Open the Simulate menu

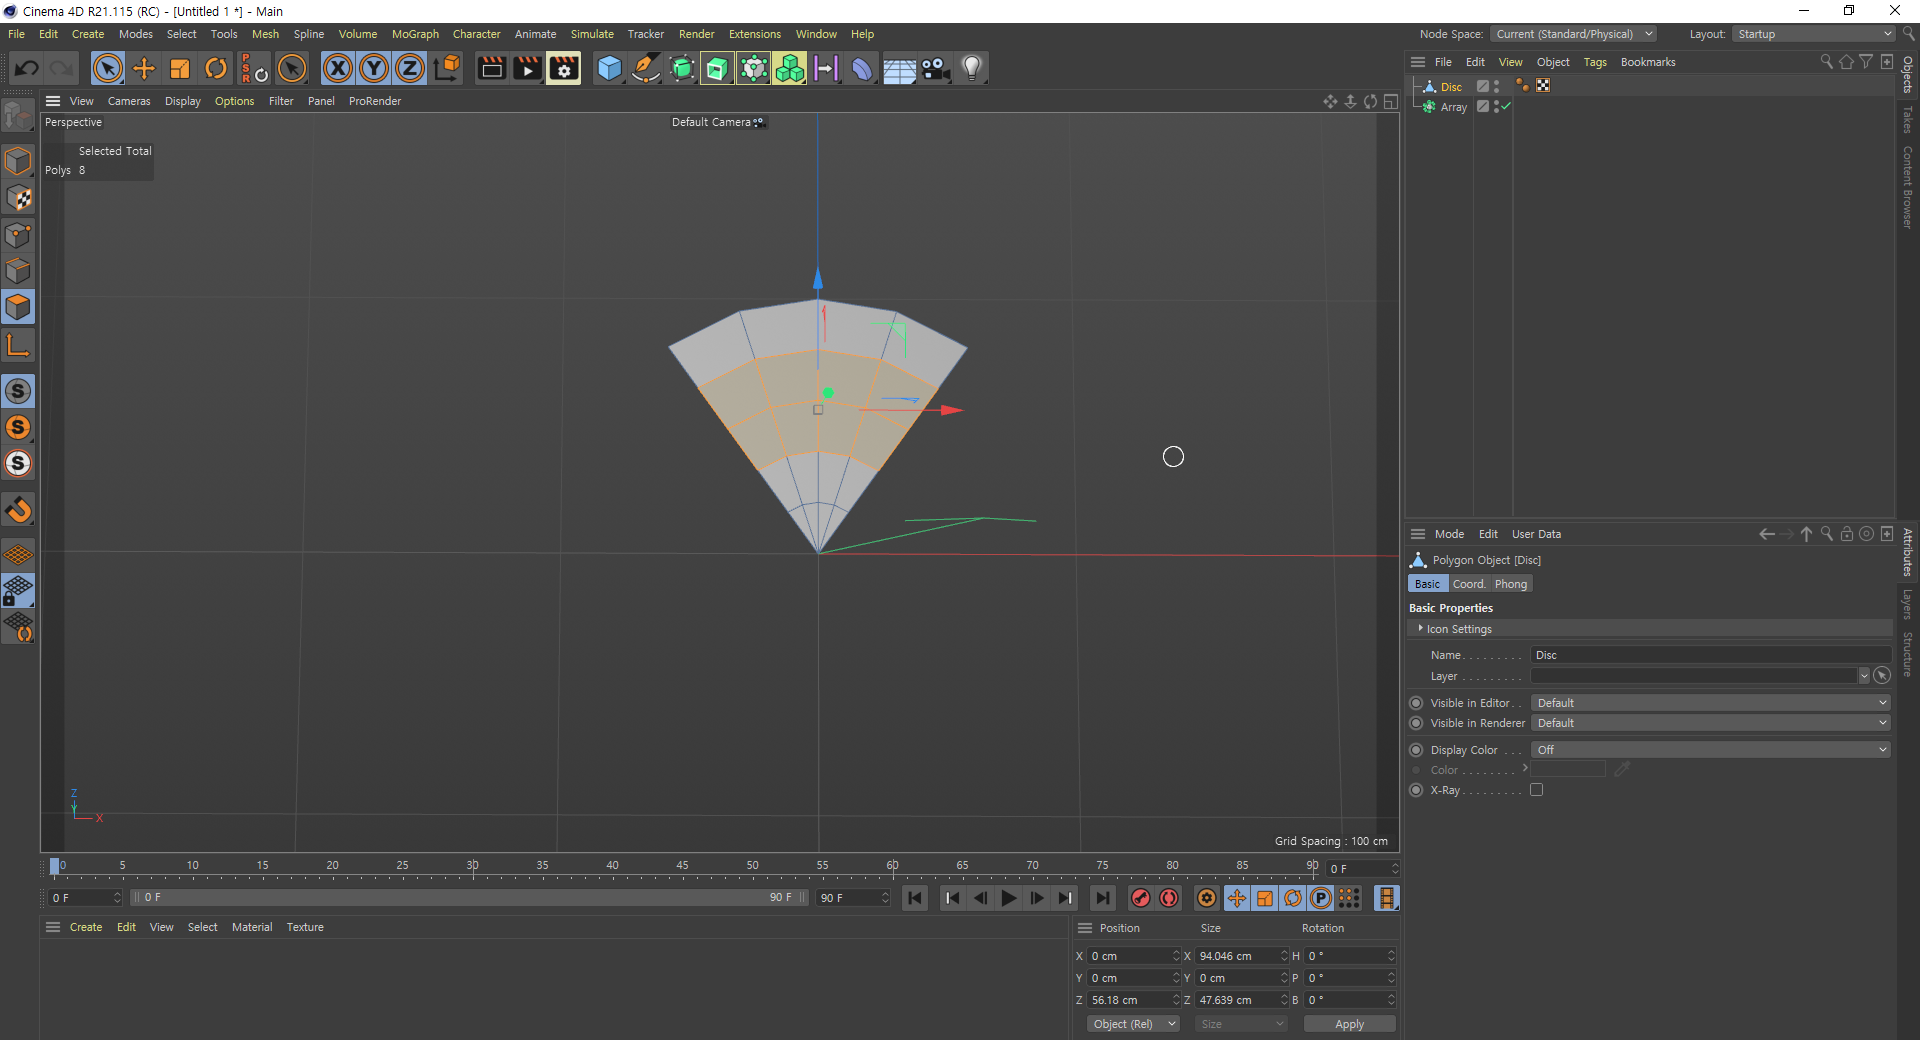(x=592, y=34)
